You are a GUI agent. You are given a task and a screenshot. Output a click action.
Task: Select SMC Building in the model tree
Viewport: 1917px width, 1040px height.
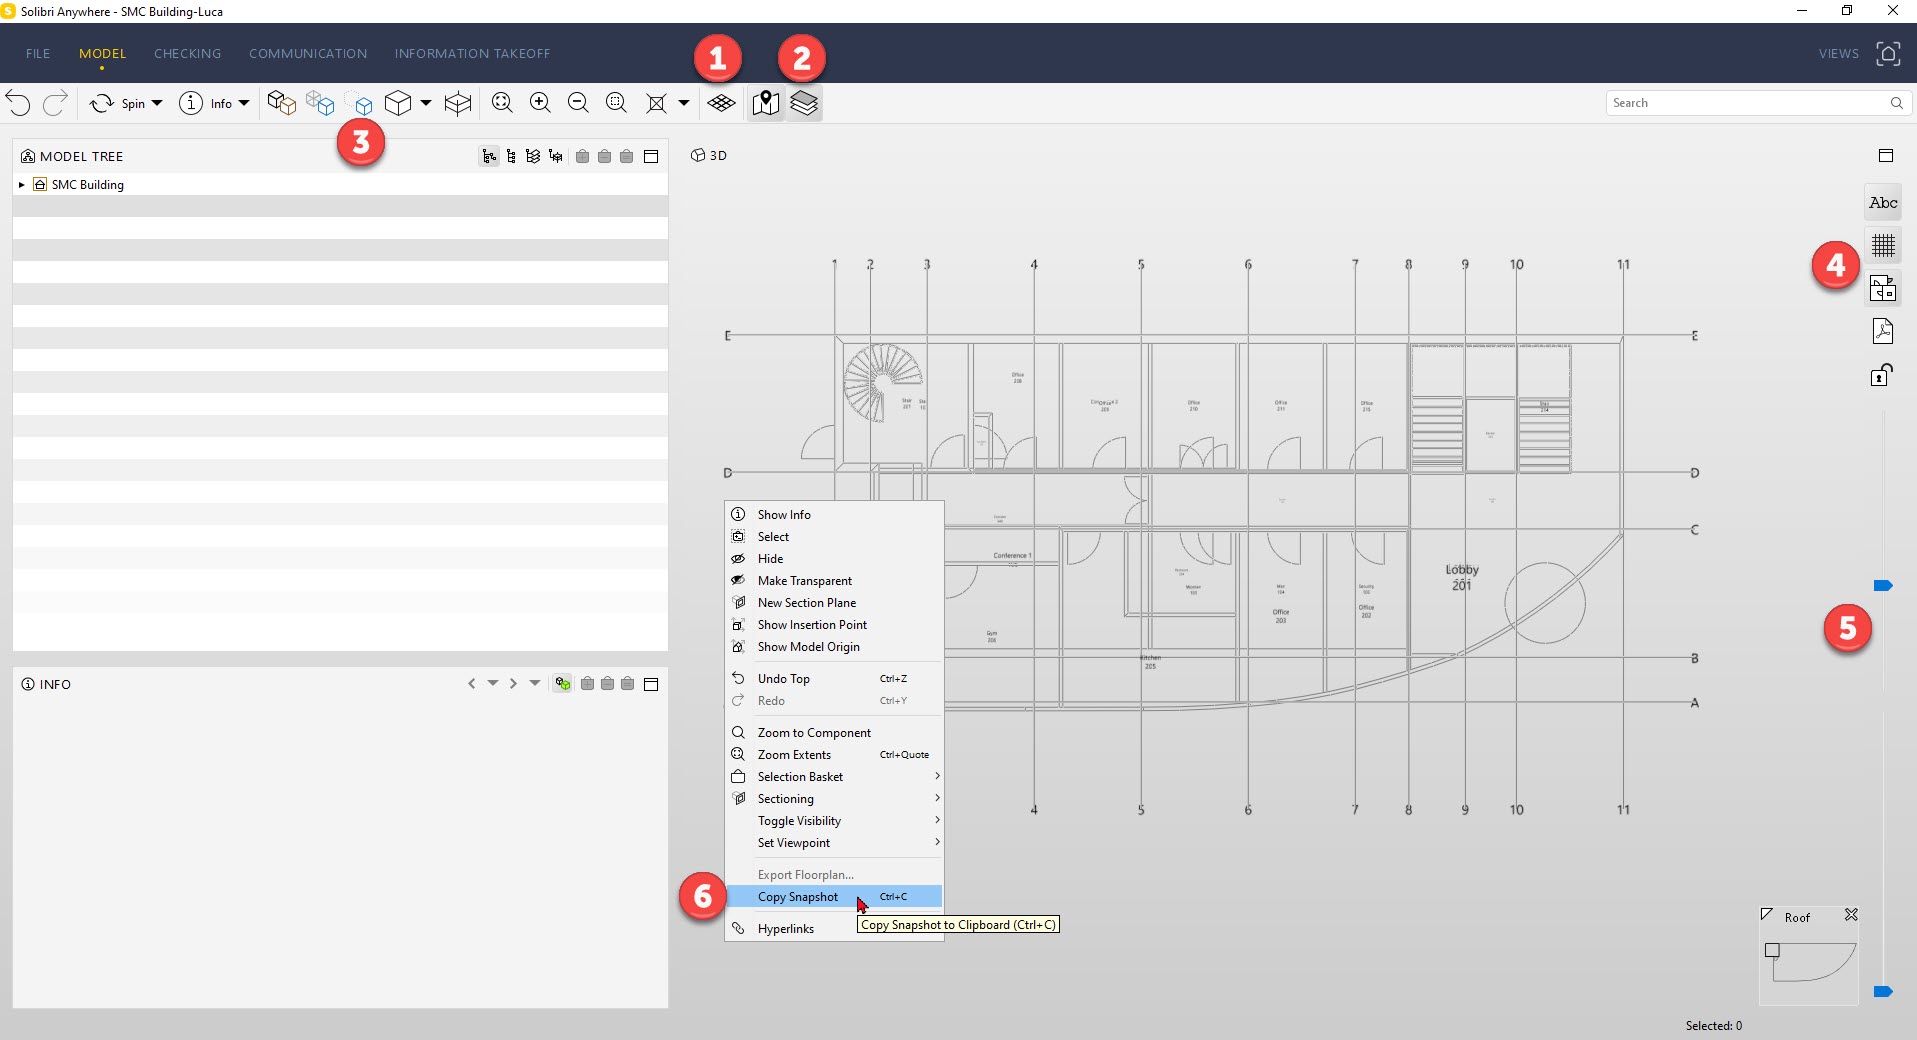tap(88, 185)
